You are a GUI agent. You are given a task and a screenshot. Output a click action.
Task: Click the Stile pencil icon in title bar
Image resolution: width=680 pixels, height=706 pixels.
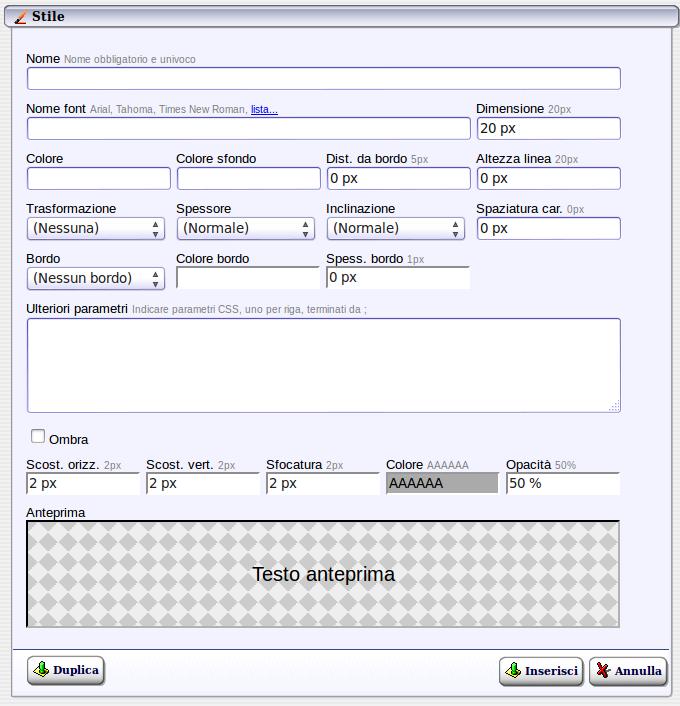click(21, 16)
